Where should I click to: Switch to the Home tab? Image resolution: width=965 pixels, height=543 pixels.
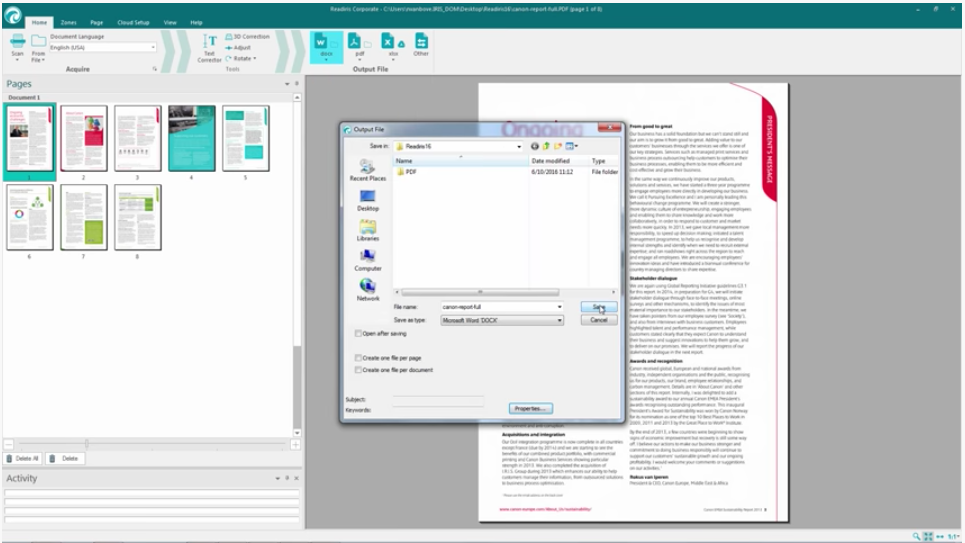[x=39, y=22]
